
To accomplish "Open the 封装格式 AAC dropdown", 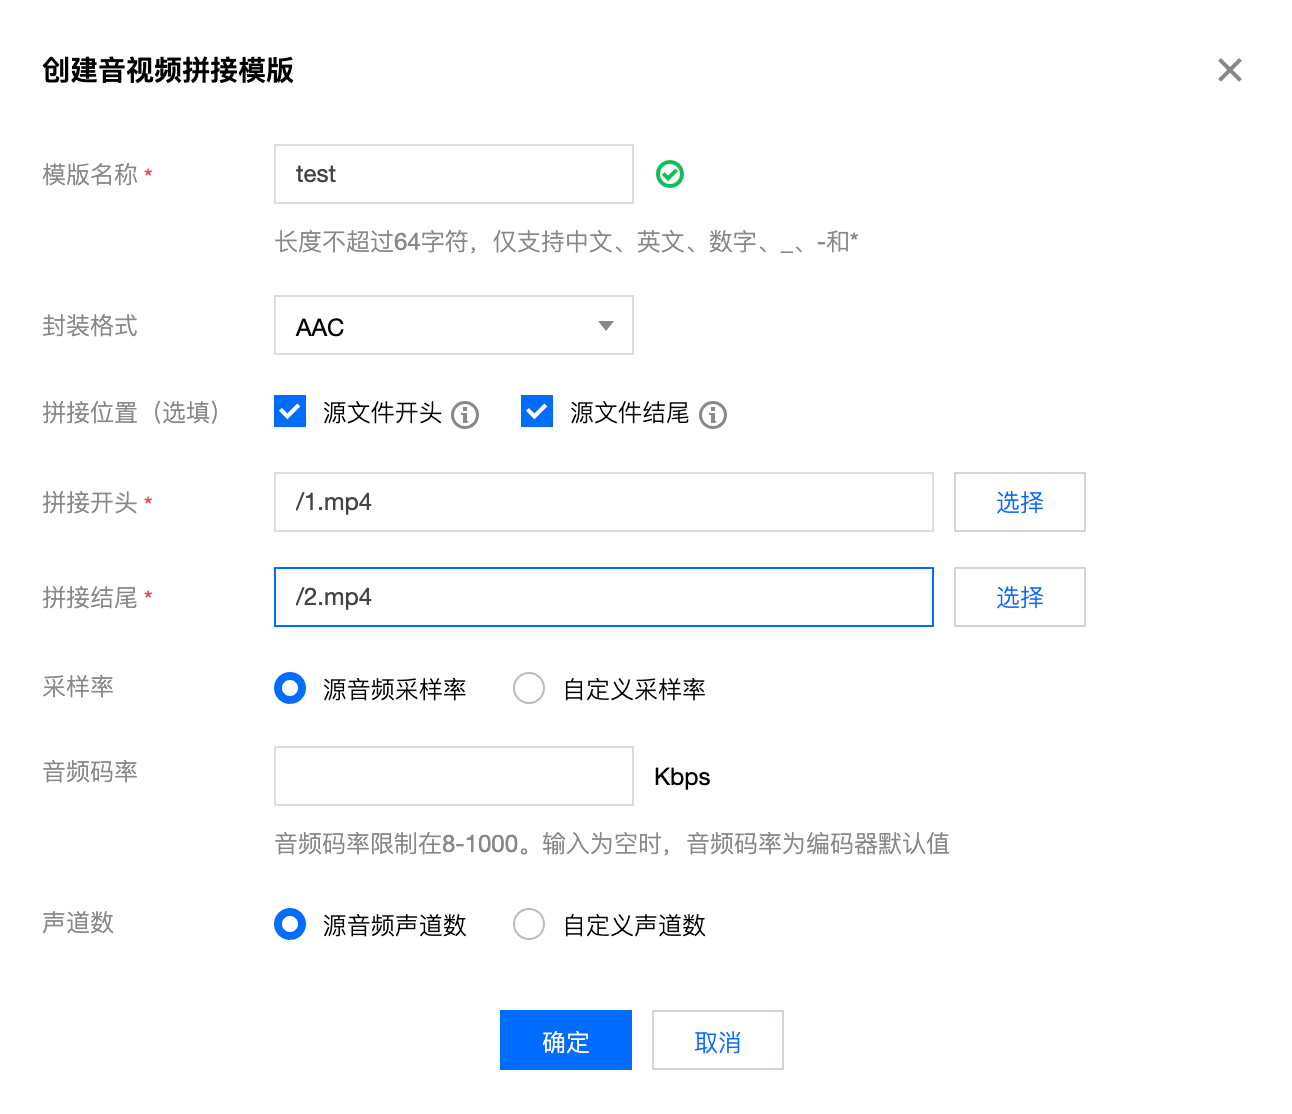I will [x=453, y=325].
